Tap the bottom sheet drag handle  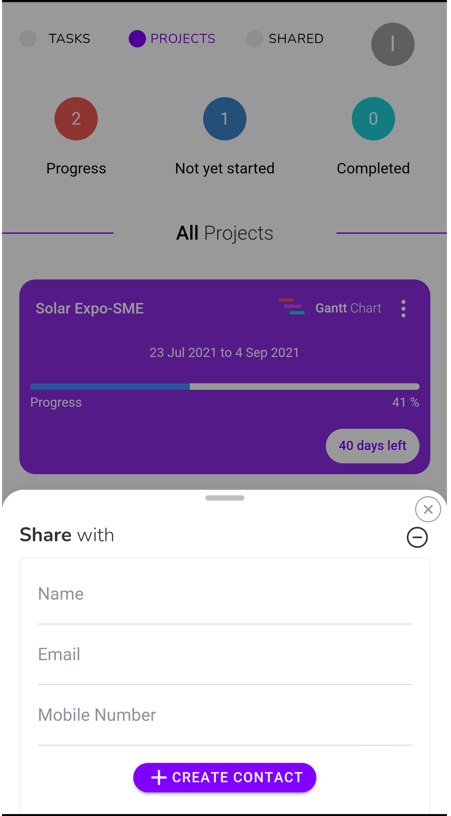[225, 498]
